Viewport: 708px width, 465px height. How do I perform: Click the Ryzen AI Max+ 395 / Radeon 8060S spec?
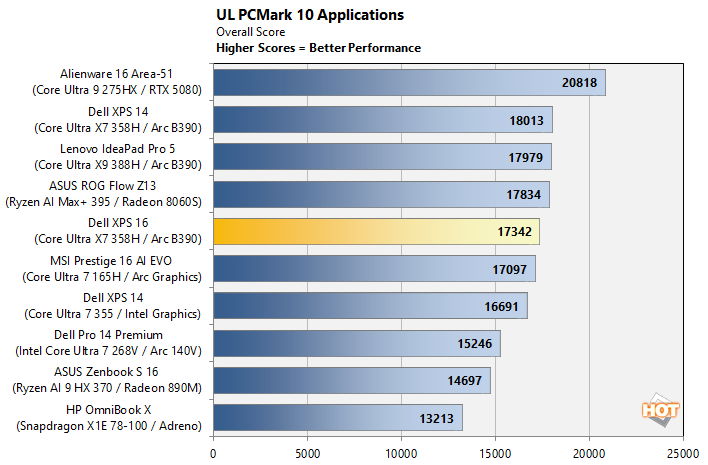[x=103, y=202]
